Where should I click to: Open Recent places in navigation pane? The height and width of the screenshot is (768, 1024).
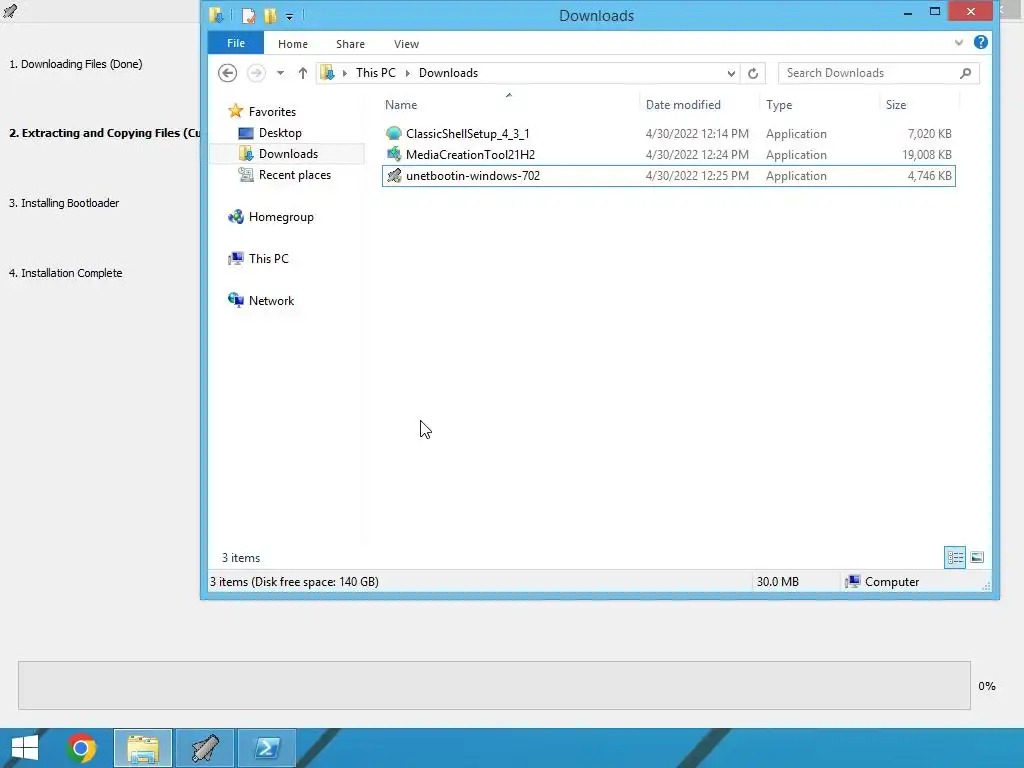click(x=295, y=175)
